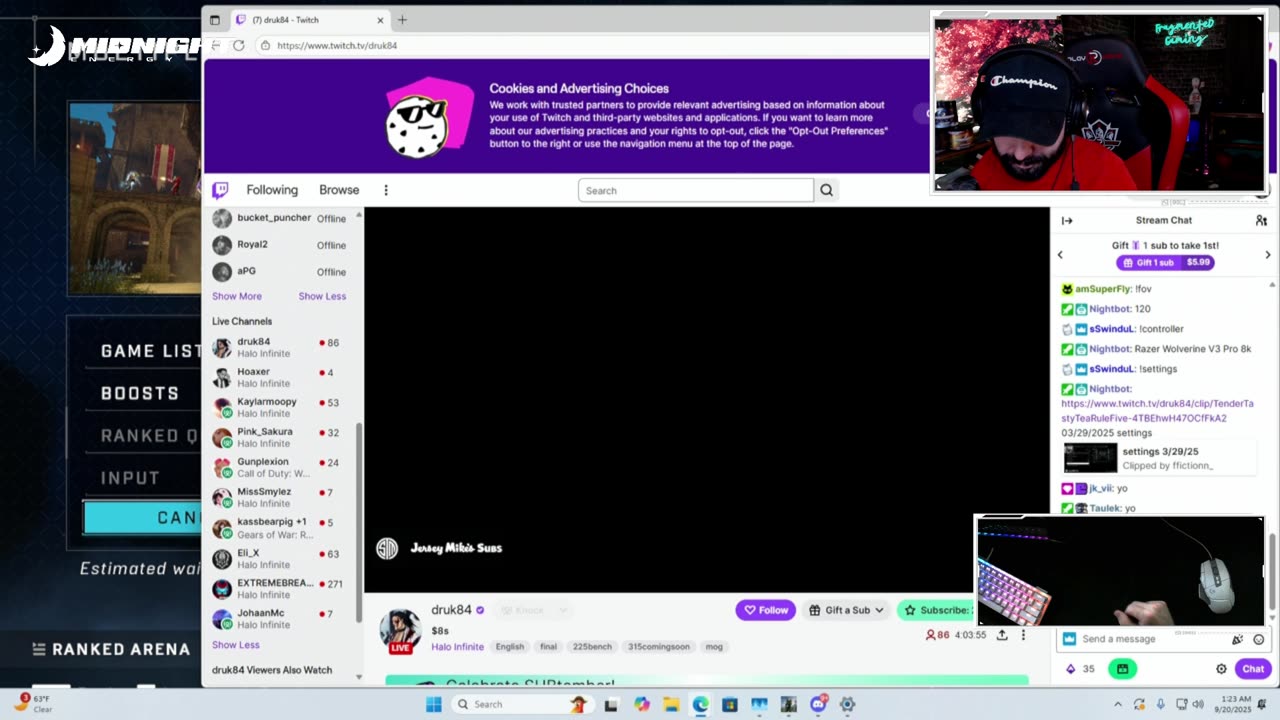Open Copilot from the taskbar
The width and height of the screenshot is (1280, 720).
(642, 704)
